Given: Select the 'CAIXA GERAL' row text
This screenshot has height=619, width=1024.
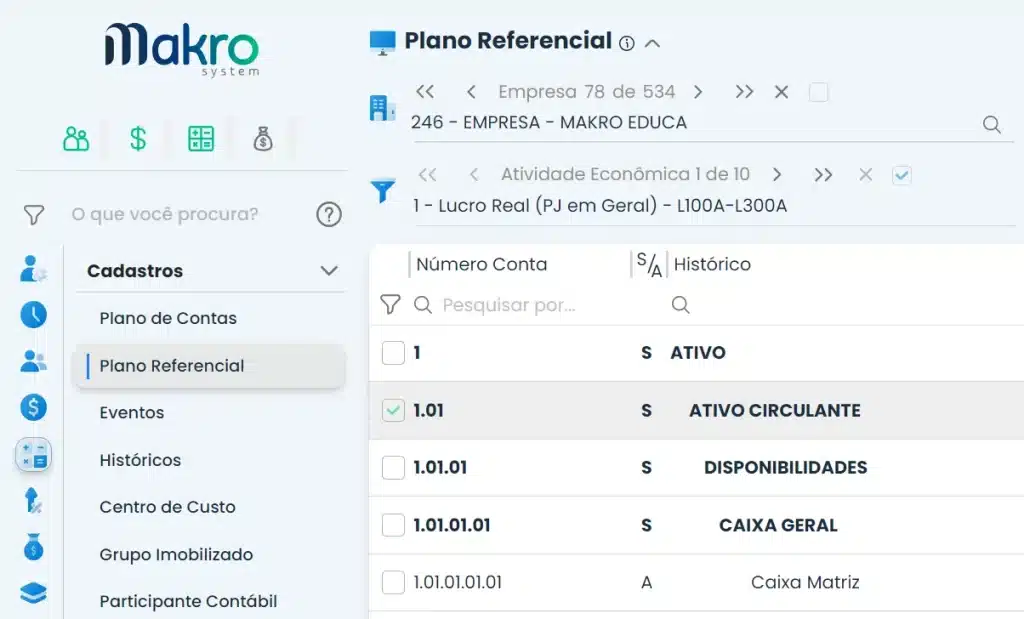Looking at the screenshot, I should 778,525.
